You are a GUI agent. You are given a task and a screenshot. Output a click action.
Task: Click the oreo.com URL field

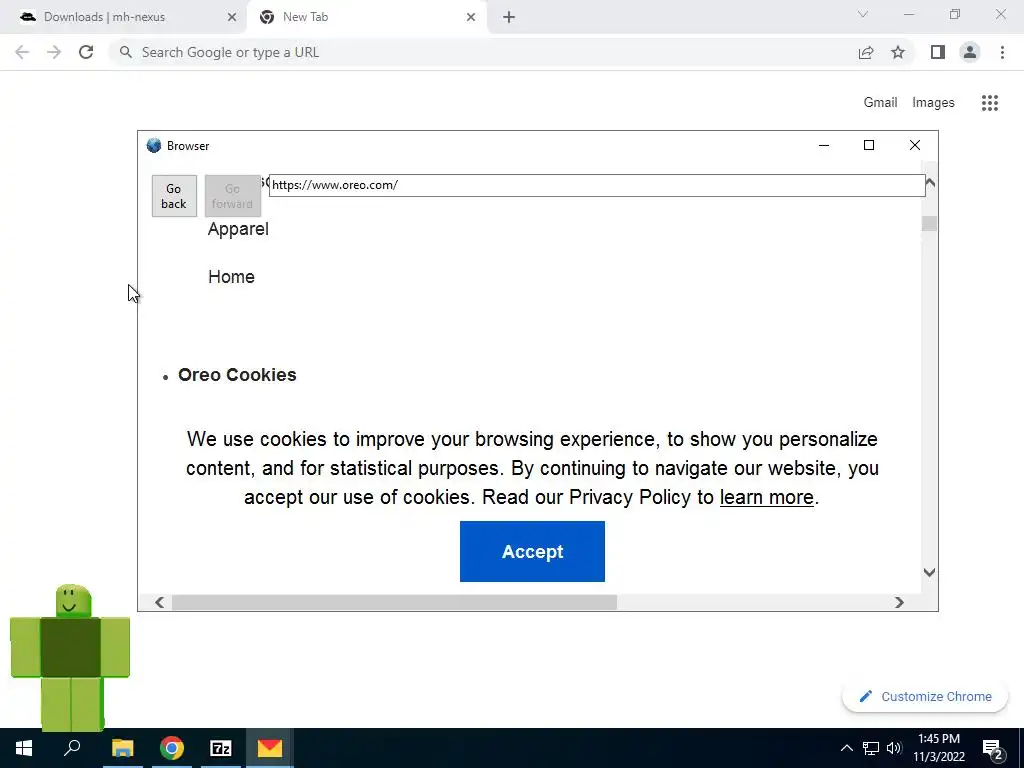597,185
